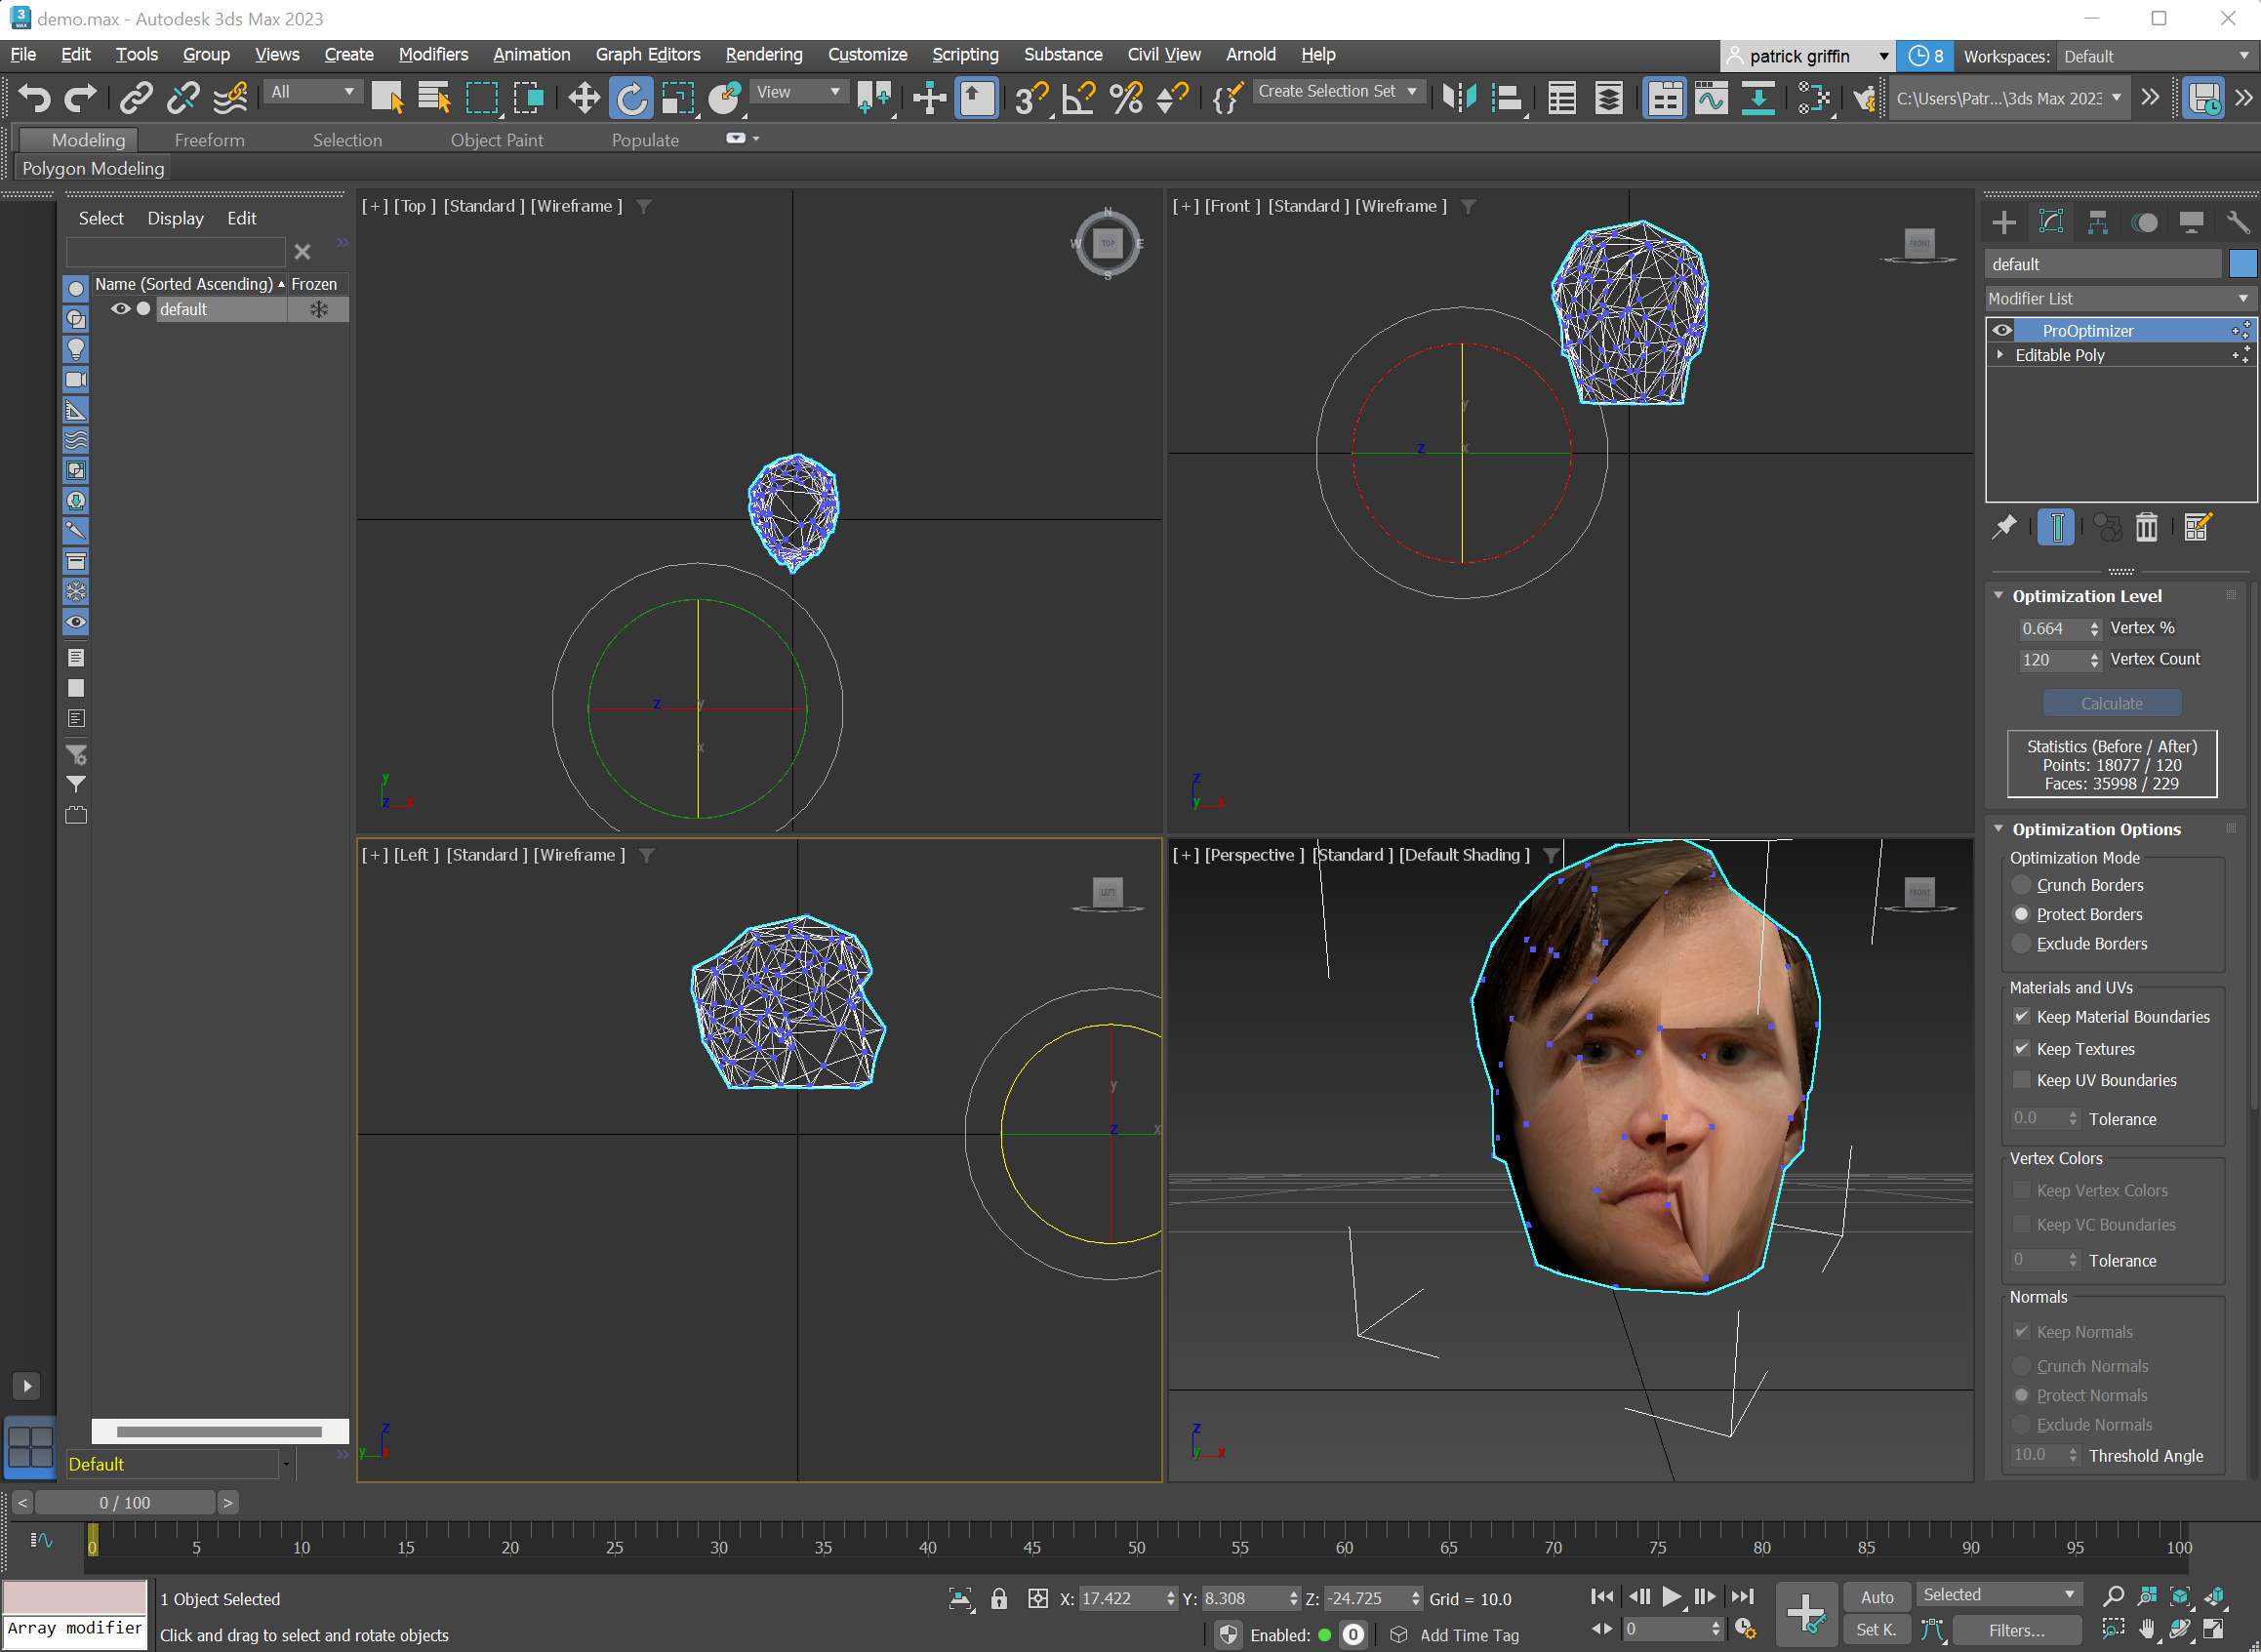Open the Modifier List dropdown

click(x=2243, y=298)
